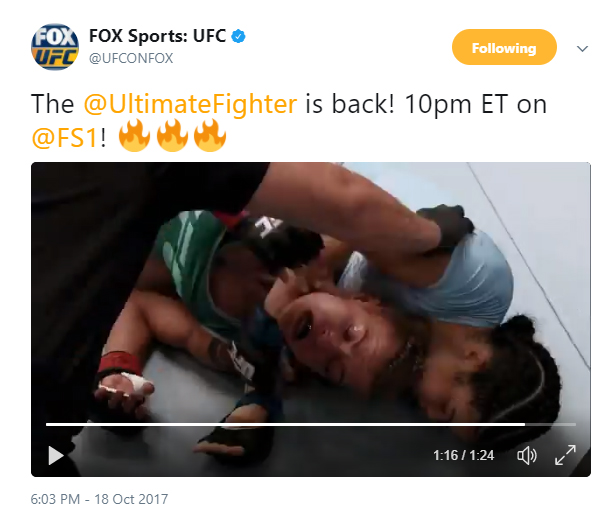Screen dimensions: 616x521
Task: Click the middle fire emoji
Action: pyautogui.click(x=172, y=136)
